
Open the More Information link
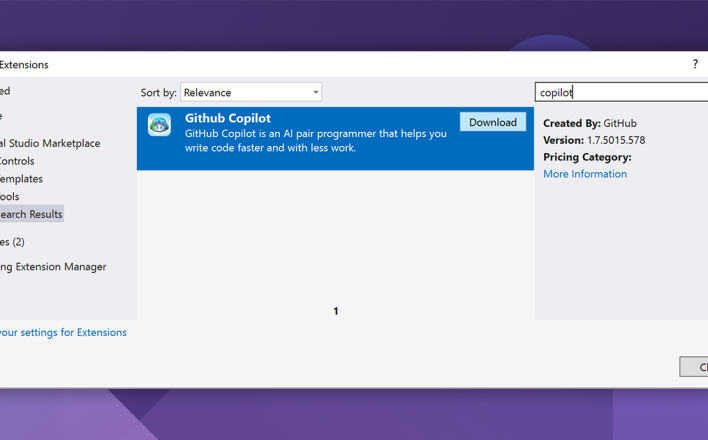pos(585,174)
